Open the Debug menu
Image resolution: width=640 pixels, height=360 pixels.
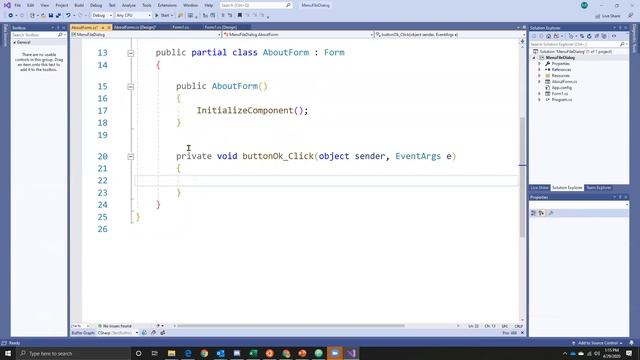coord(96,5)
